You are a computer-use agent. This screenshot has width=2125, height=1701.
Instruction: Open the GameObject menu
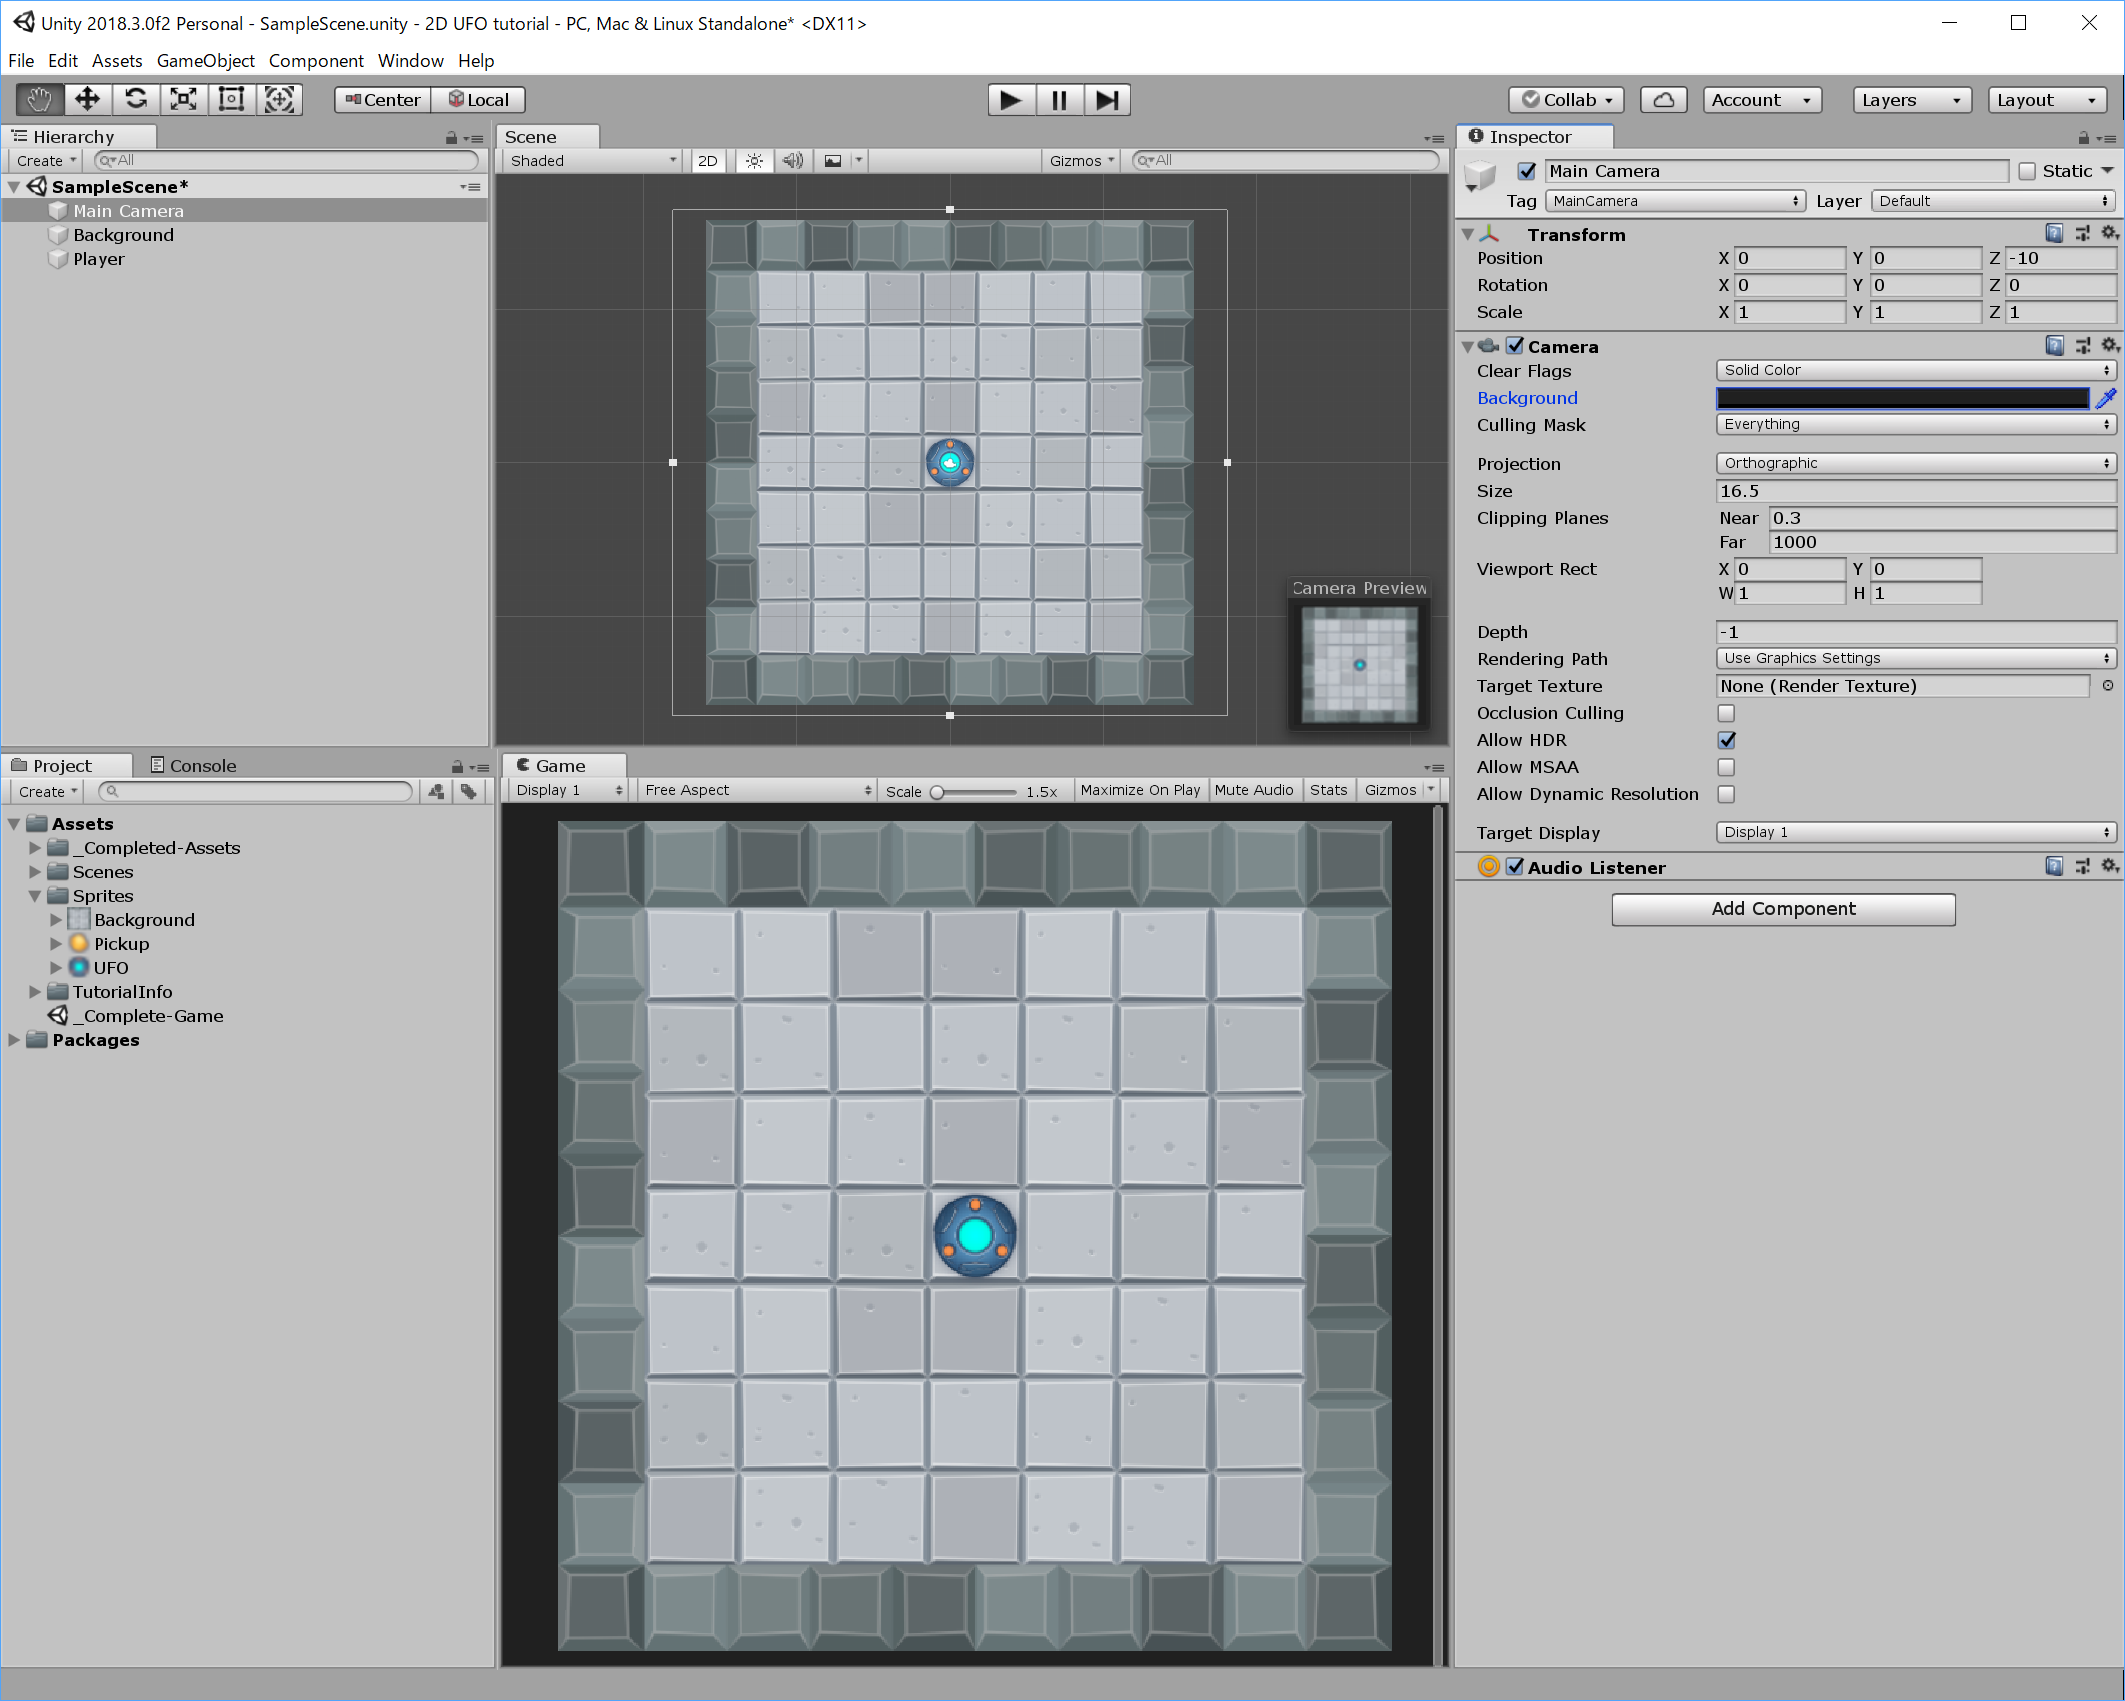pos(205,61)
